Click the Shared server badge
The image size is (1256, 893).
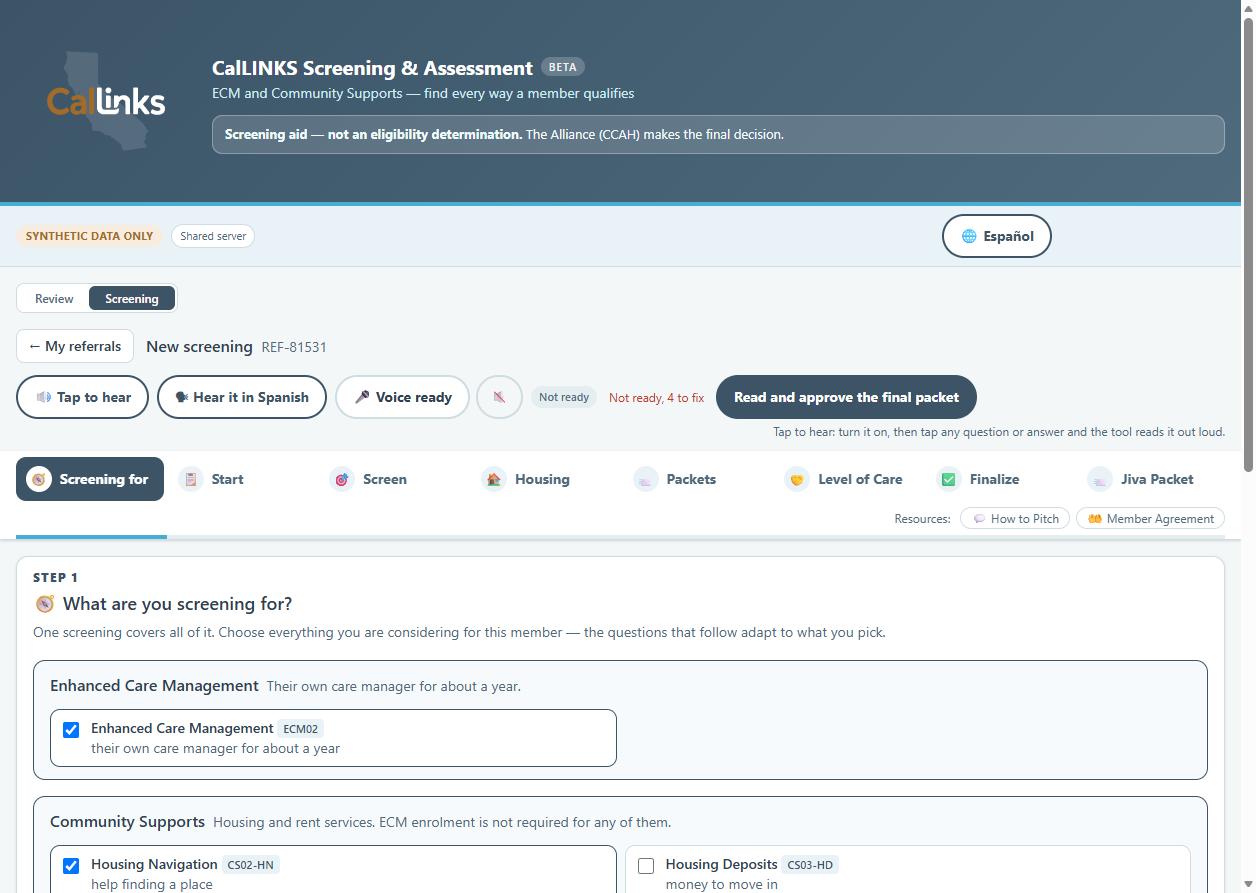(212, 236)
